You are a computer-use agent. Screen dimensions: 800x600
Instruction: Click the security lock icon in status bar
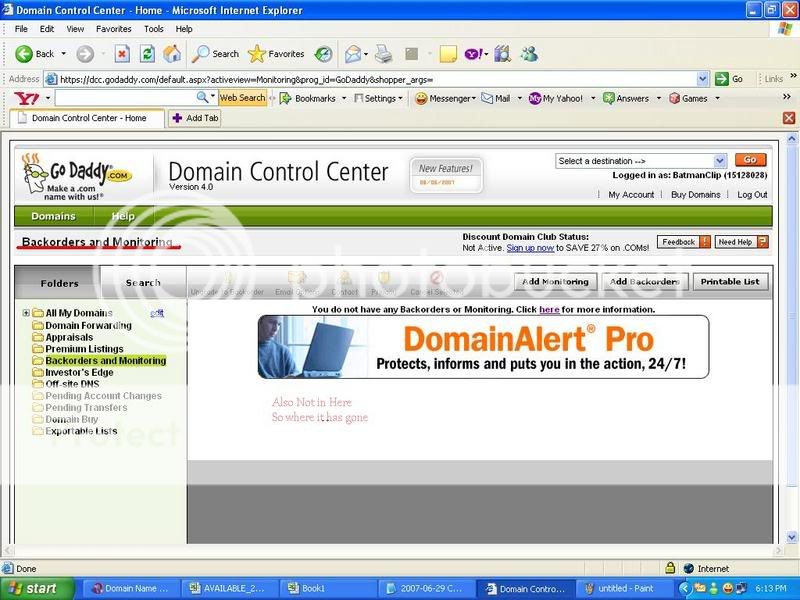tap(670, 568)
